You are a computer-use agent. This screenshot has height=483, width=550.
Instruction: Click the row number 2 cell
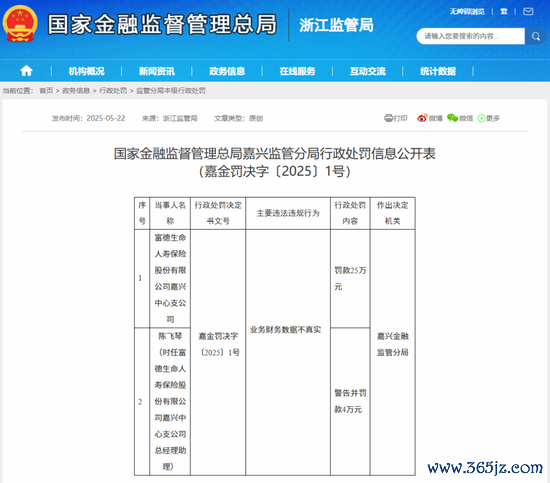pos(142,402)
